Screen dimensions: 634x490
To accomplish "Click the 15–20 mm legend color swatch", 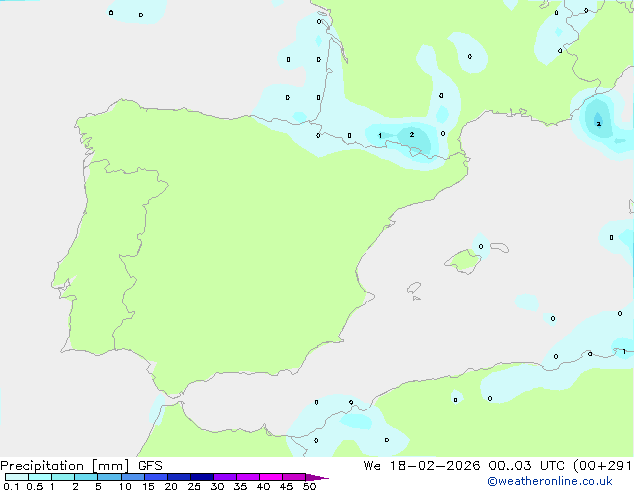I will pyautogui.click(x=156, y=477).
